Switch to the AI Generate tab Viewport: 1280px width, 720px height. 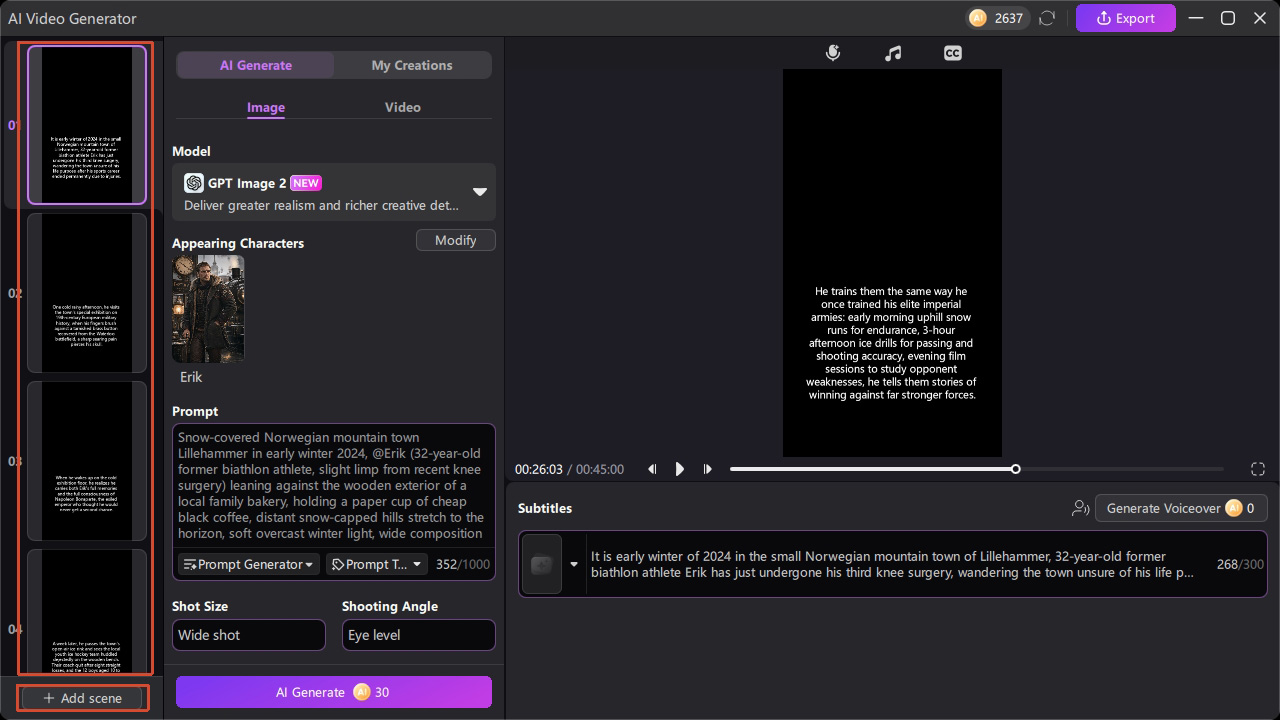pyautogui.click(x=256, y=65)
